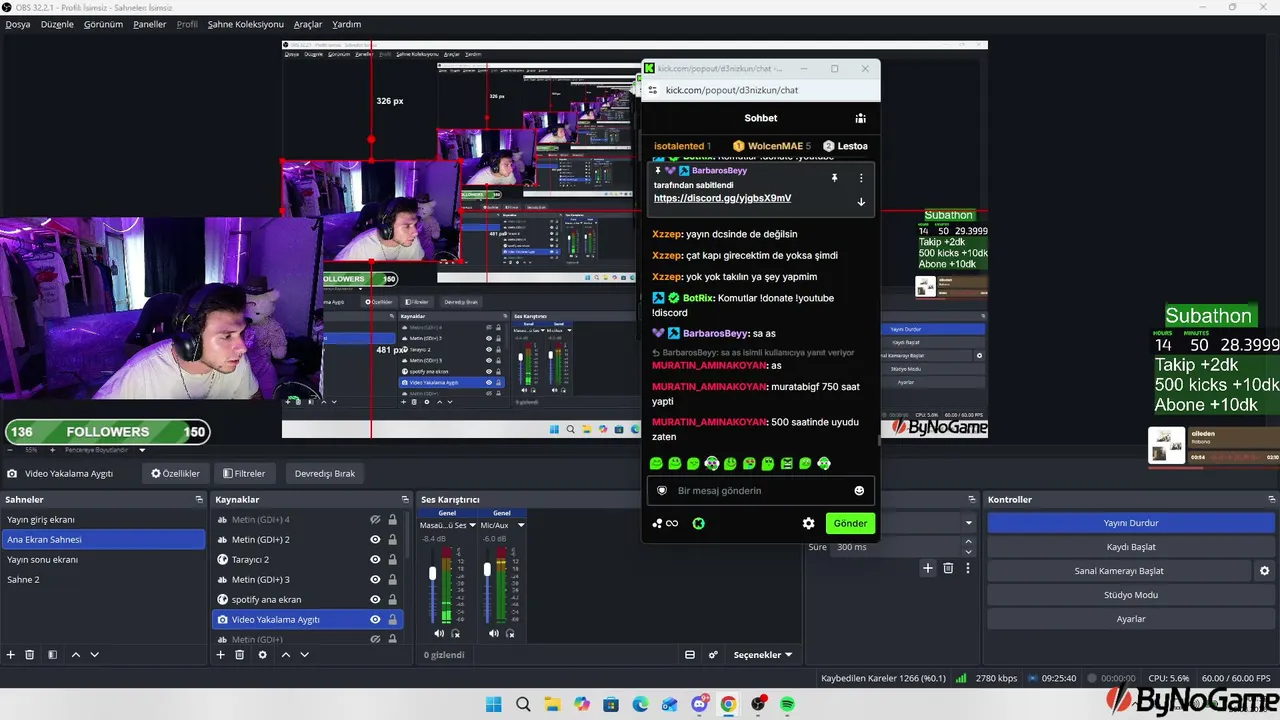Collapse pinned message with down arrow

(x=861, y=202)
